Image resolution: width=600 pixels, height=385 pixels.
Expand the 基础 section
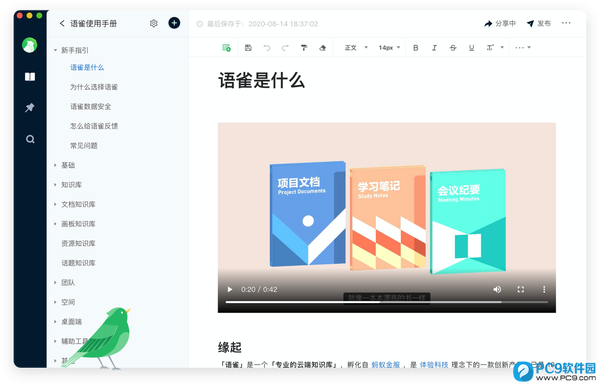click(x=55, y=165)
